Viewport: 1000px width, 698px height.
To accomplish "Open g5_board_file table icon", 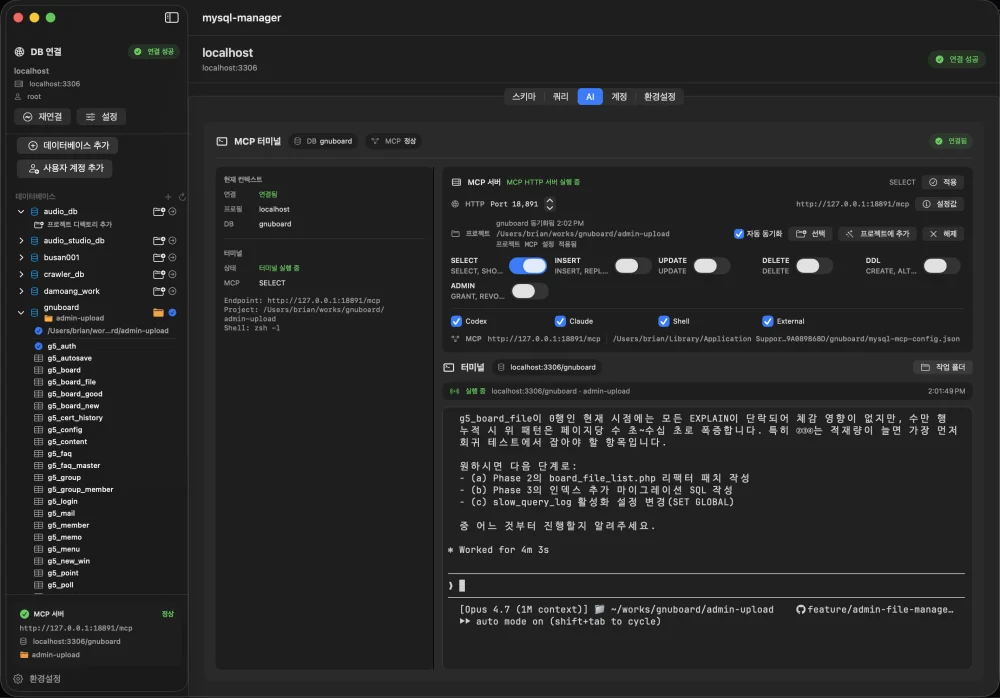I will tap(38, 382).
